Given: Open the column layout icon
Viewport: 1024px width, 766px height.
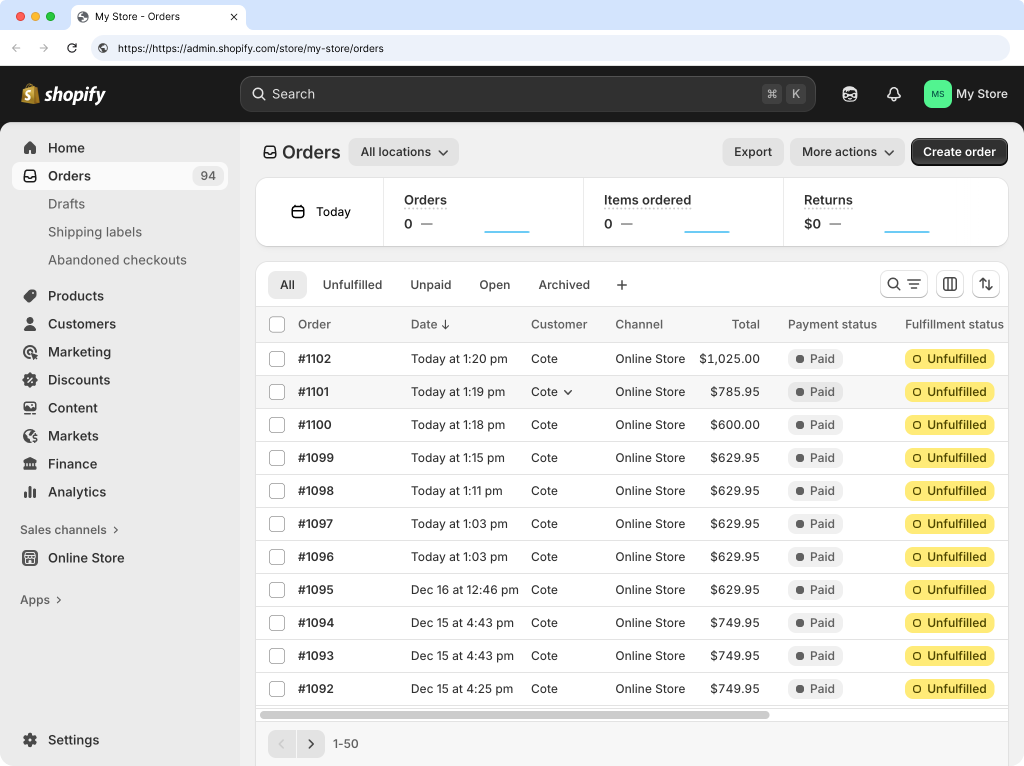Looking at the screenshot, I should (949, 284).
